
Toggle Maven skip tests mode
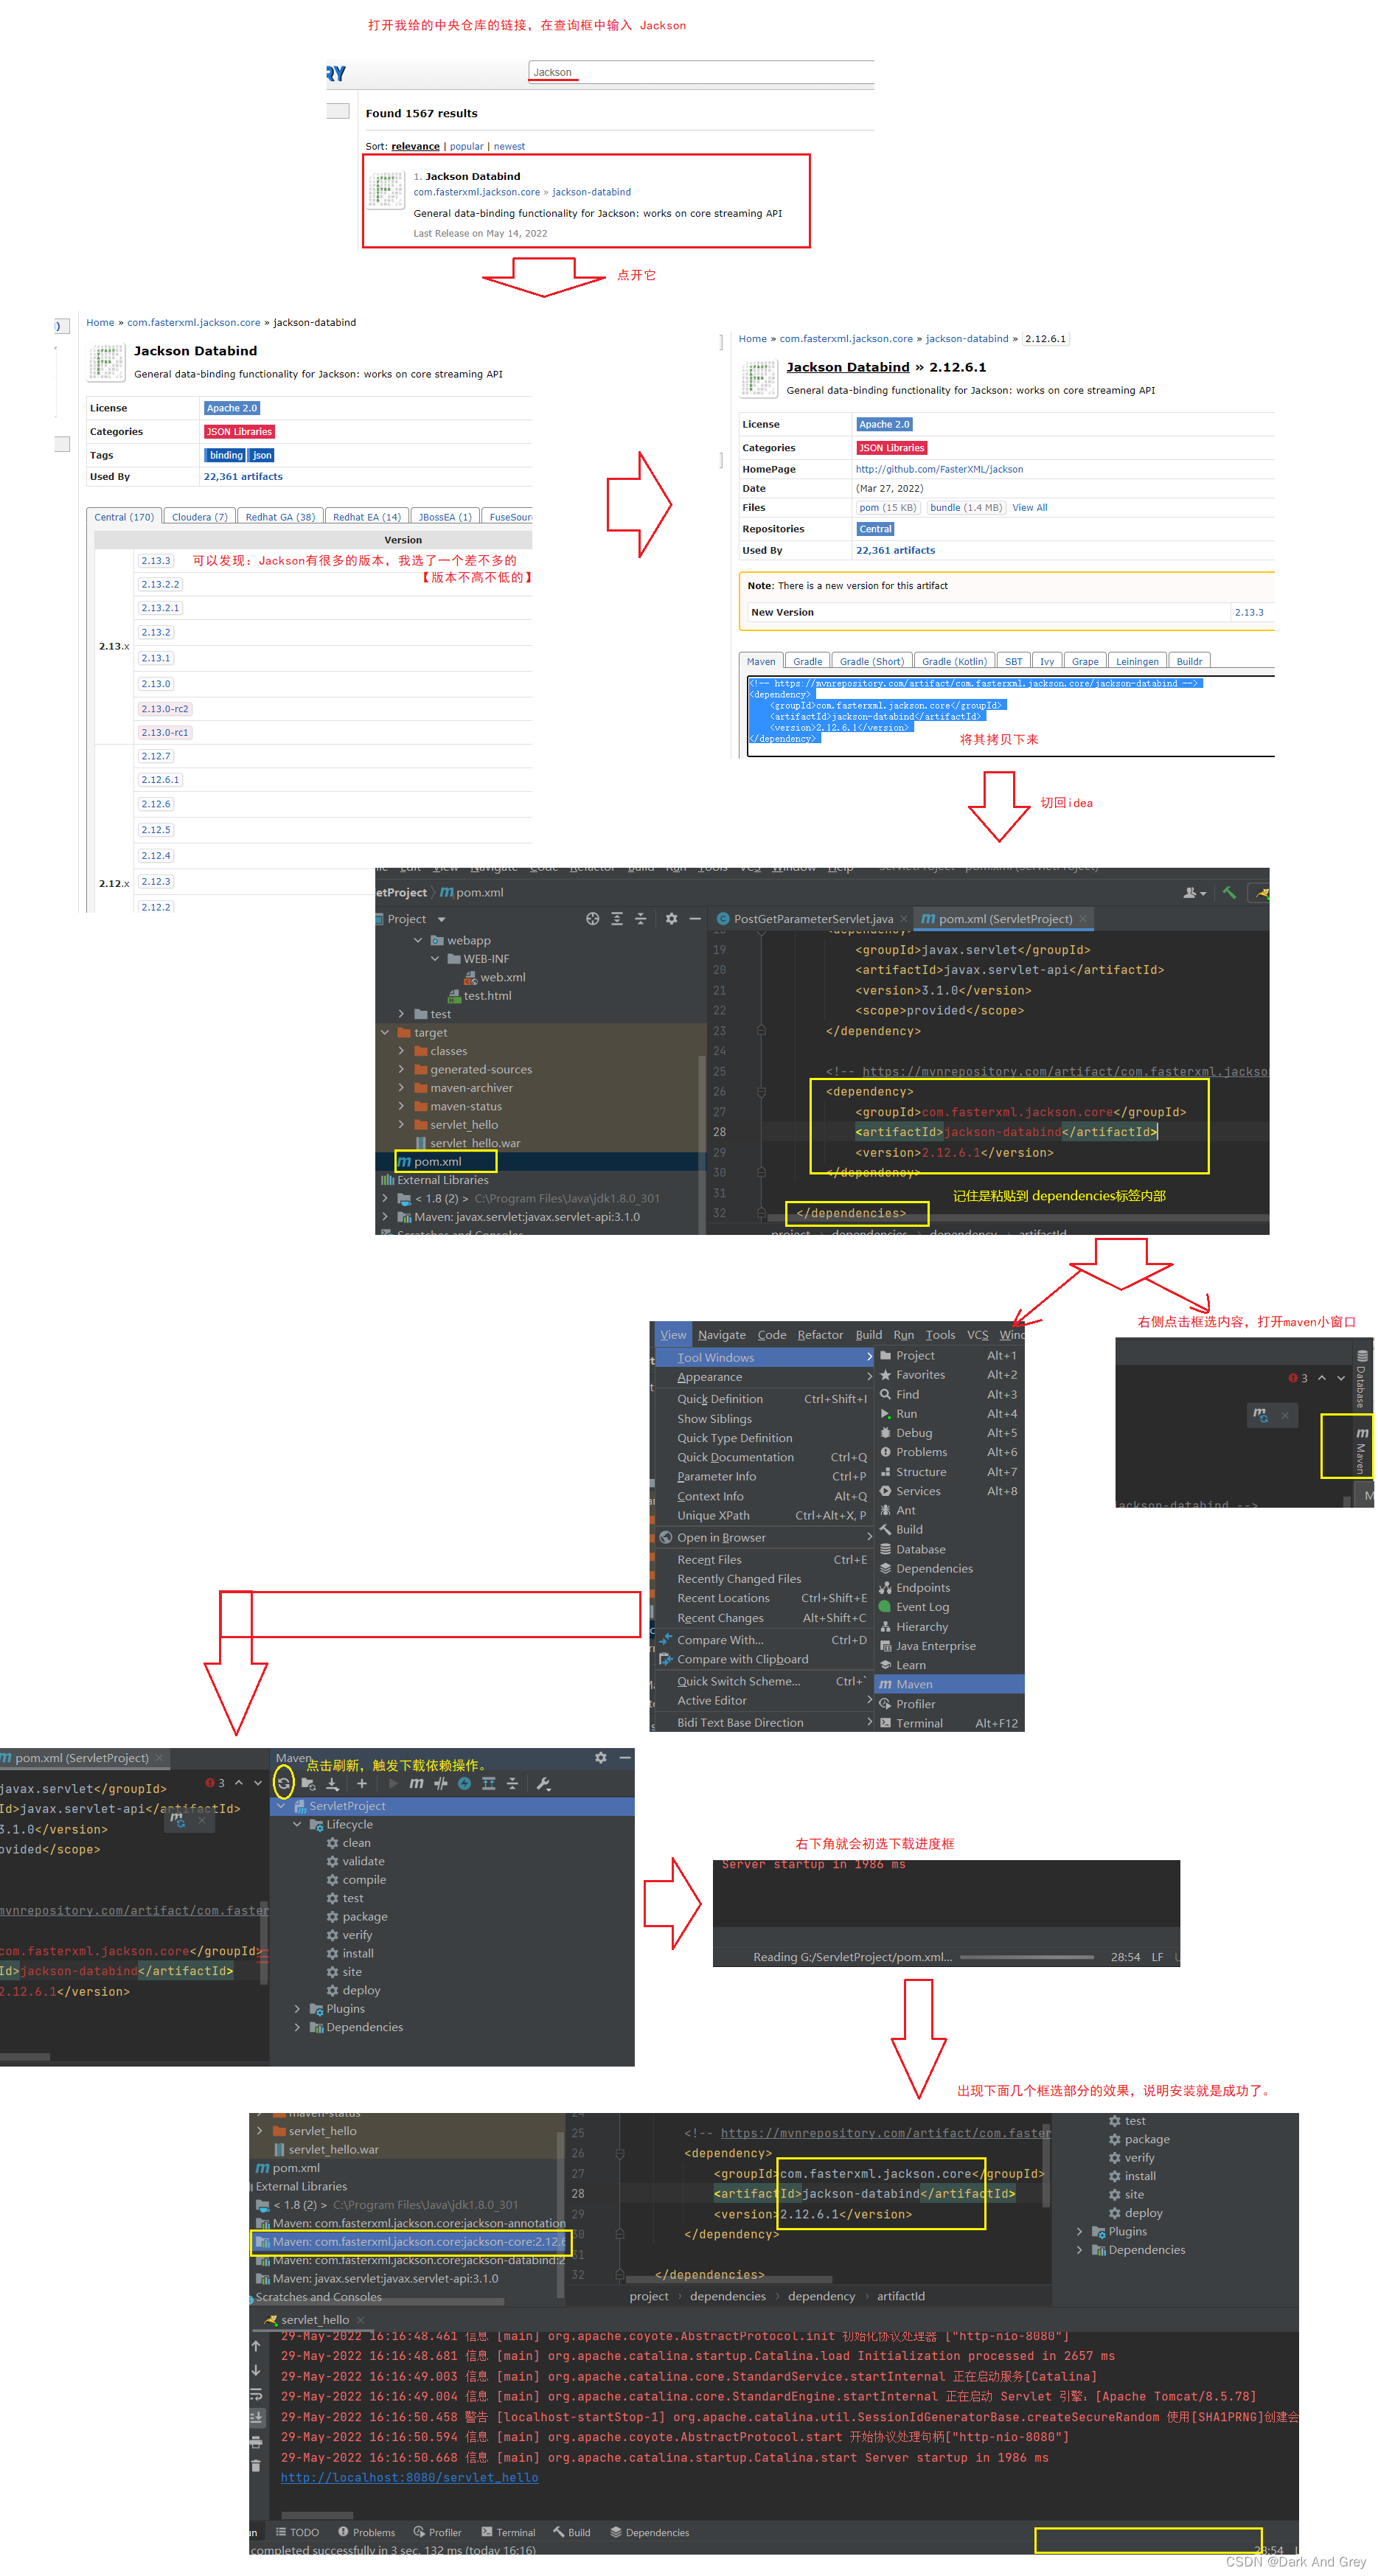tap(464, 1783)
